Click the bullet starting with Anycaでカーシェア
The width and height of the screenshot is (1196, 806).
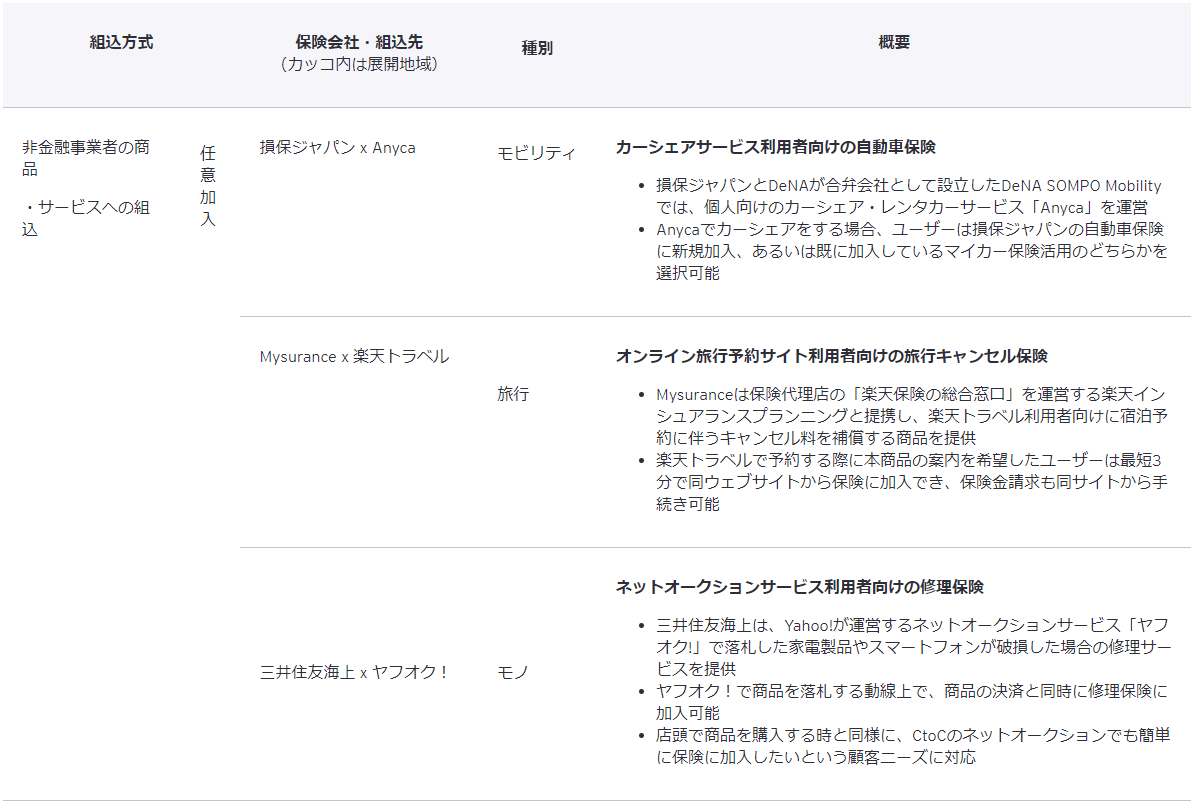pos(910,251)
